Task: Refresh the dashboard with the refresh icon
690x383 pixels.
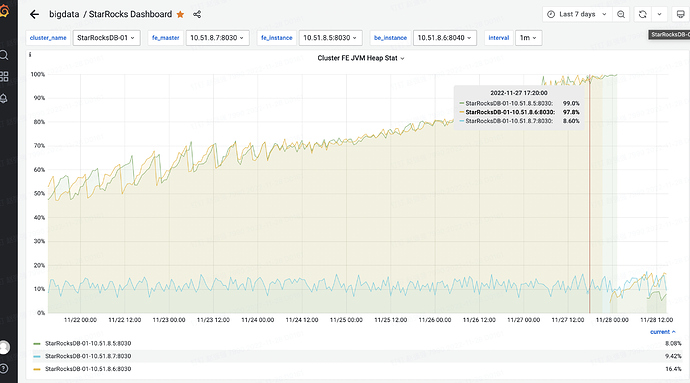Action: (x=642, y=15)
